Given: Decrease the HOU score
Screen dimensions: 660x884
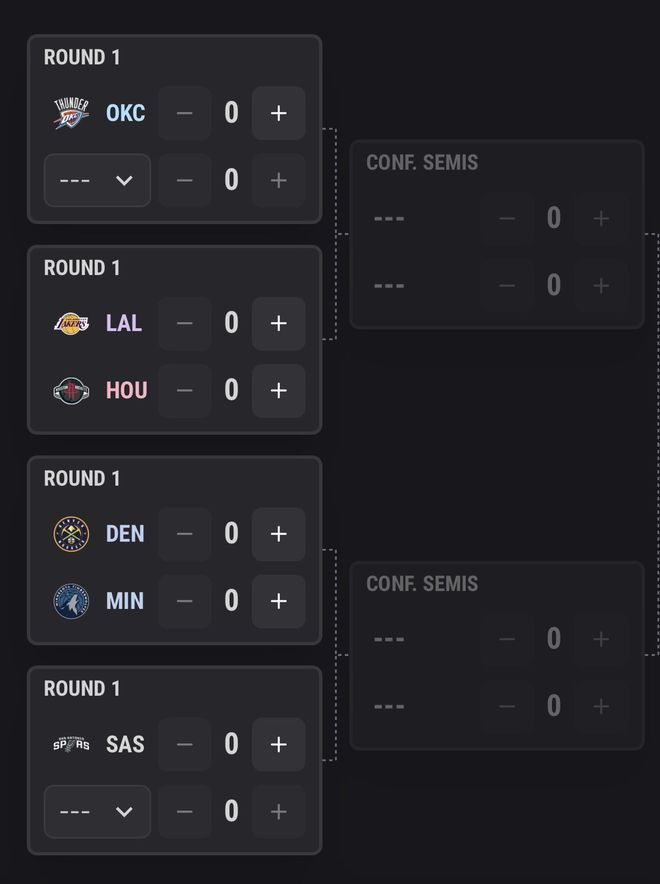Looking at the screenshot, I should point(184,390).
